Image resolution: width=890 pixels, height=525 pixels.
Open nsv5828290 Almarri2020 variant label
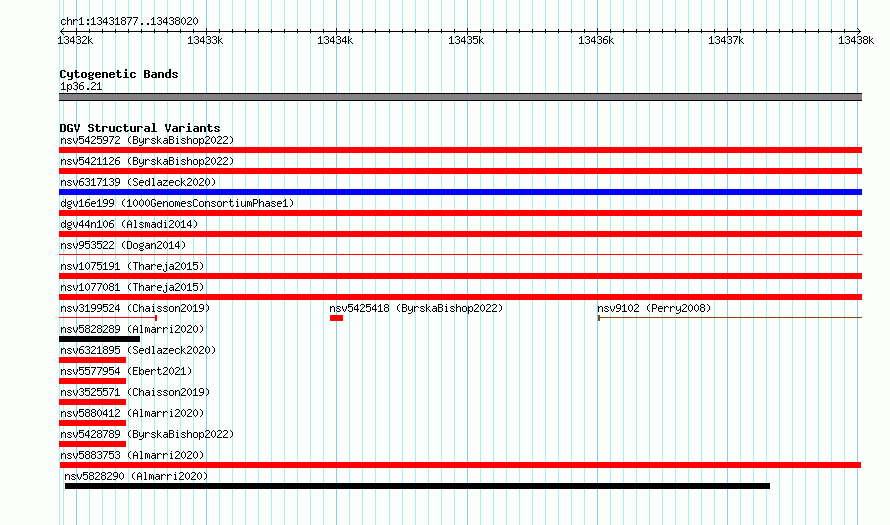(136, 476)
